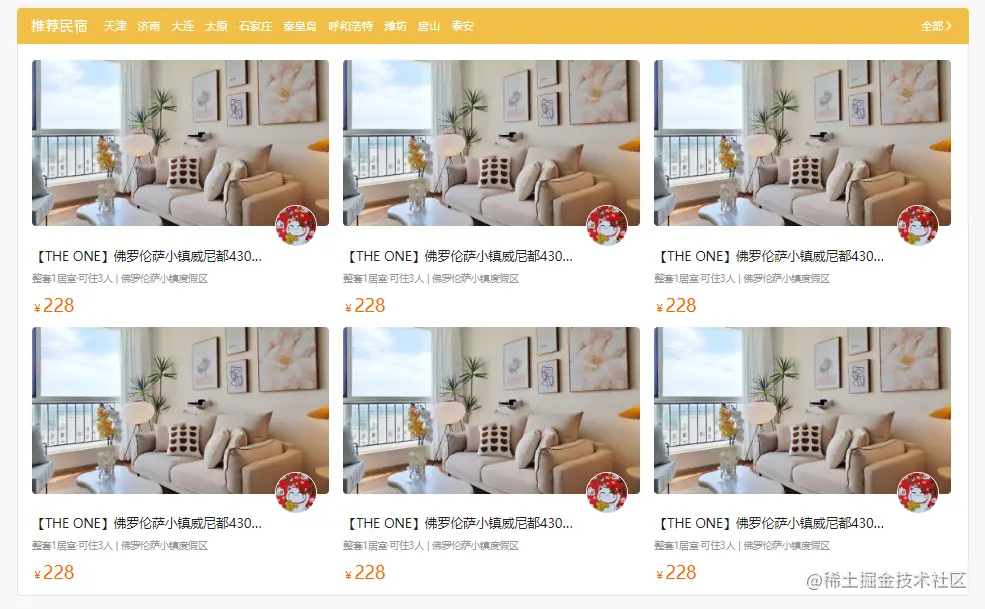The image size is (985, 609).
Task: Choose the 石家庄 city tab
Action: [255, 26]
